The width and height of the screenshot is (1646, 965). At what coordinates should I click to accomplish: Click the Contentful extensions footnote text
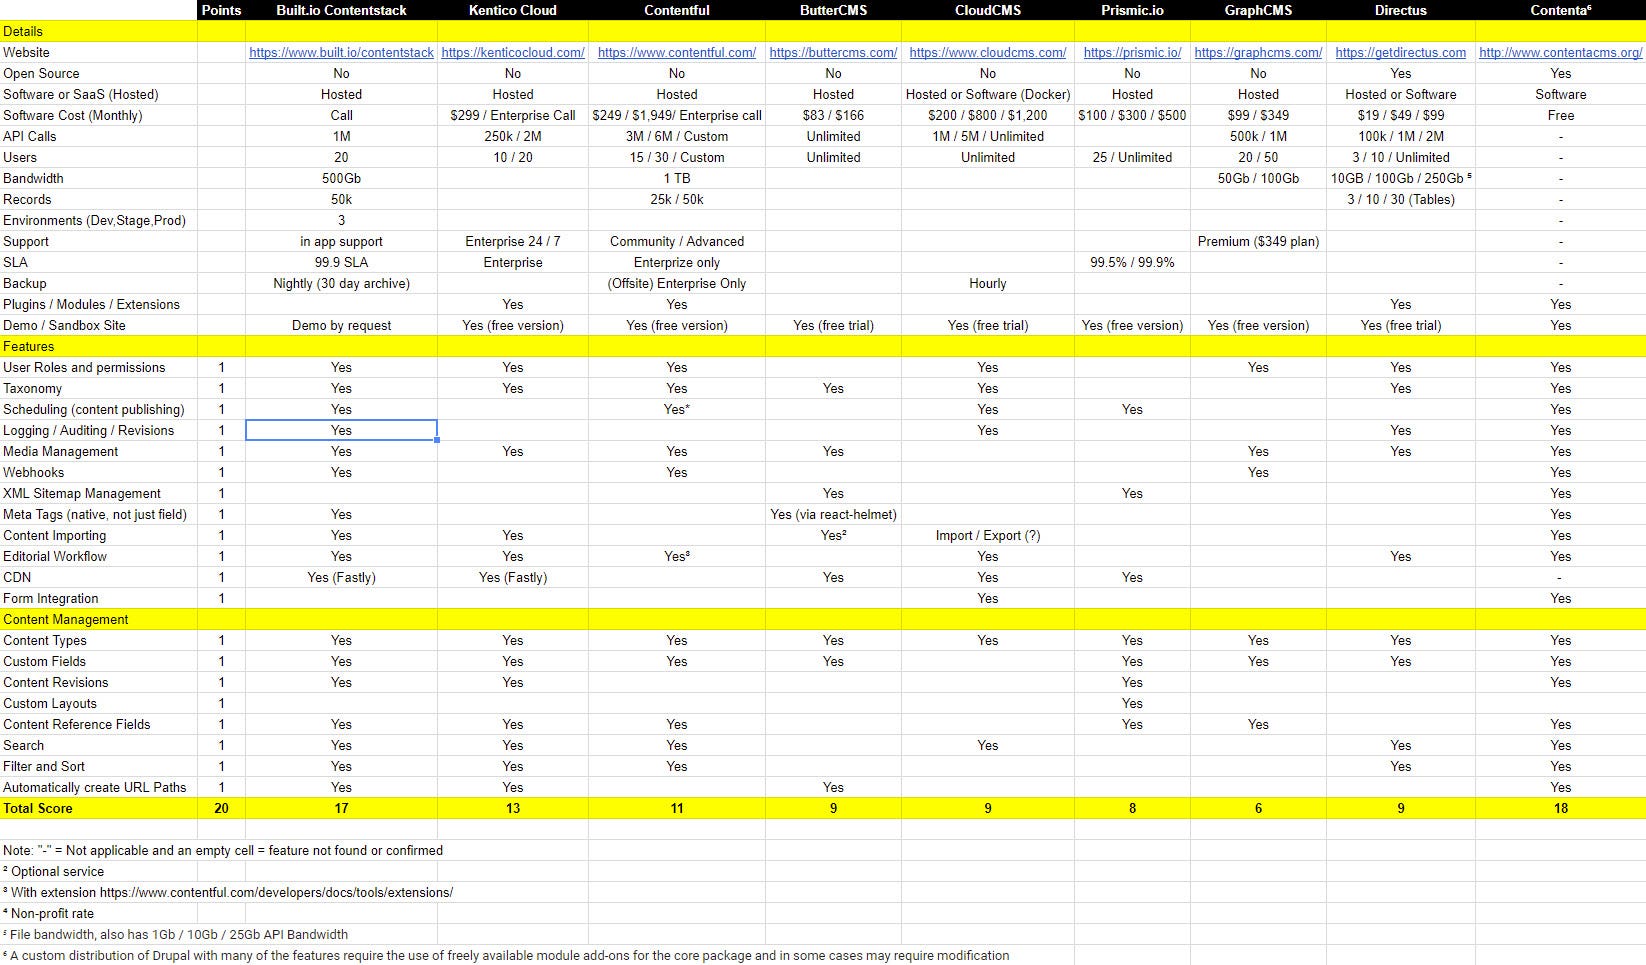point(228,892)
